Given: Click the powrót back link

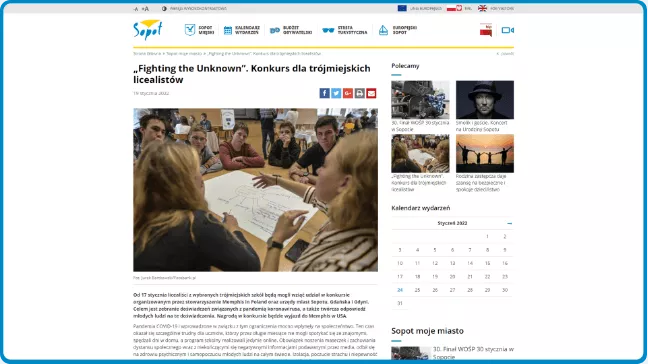Looking at the screenshot, I should tap(505, 54).
